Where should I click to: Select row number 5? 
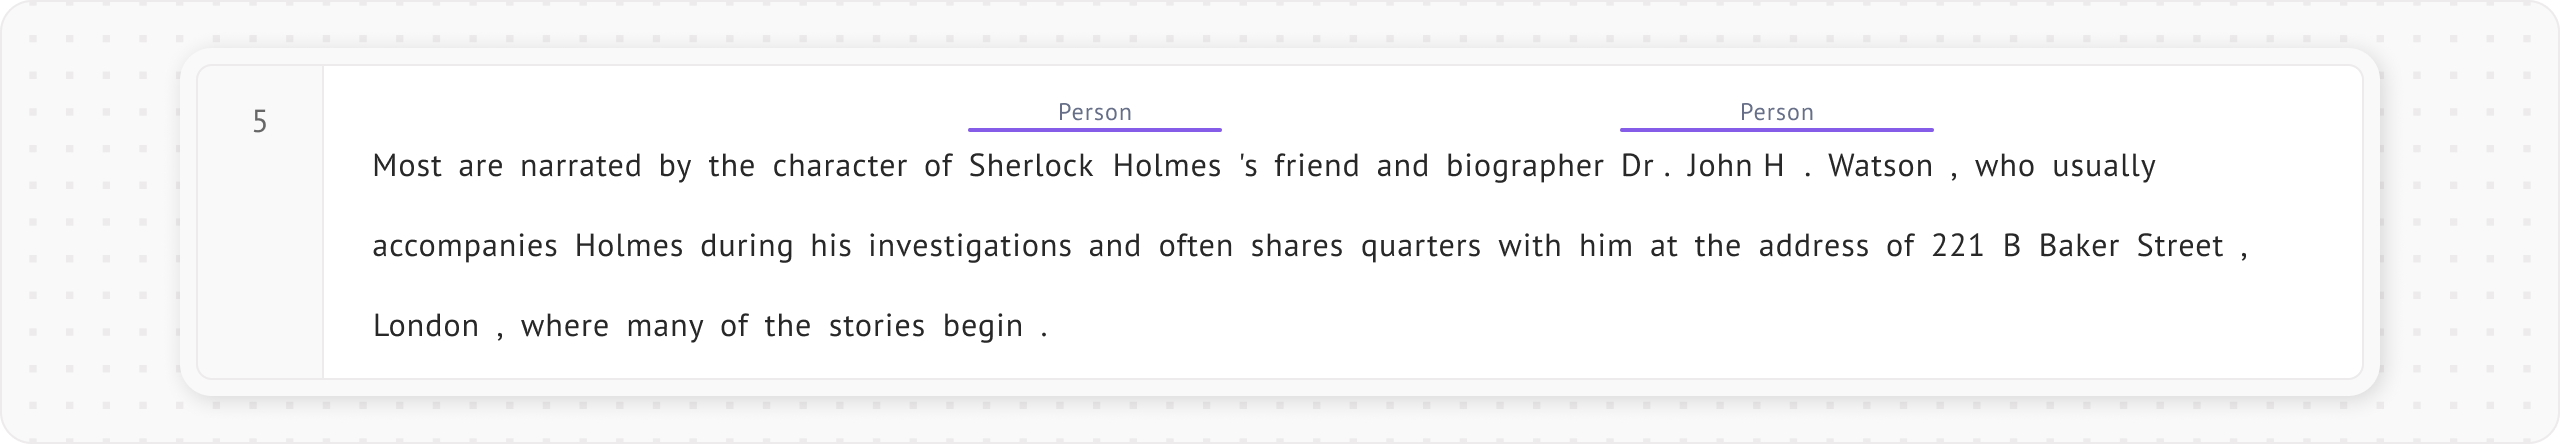click(x=260, y=122)
